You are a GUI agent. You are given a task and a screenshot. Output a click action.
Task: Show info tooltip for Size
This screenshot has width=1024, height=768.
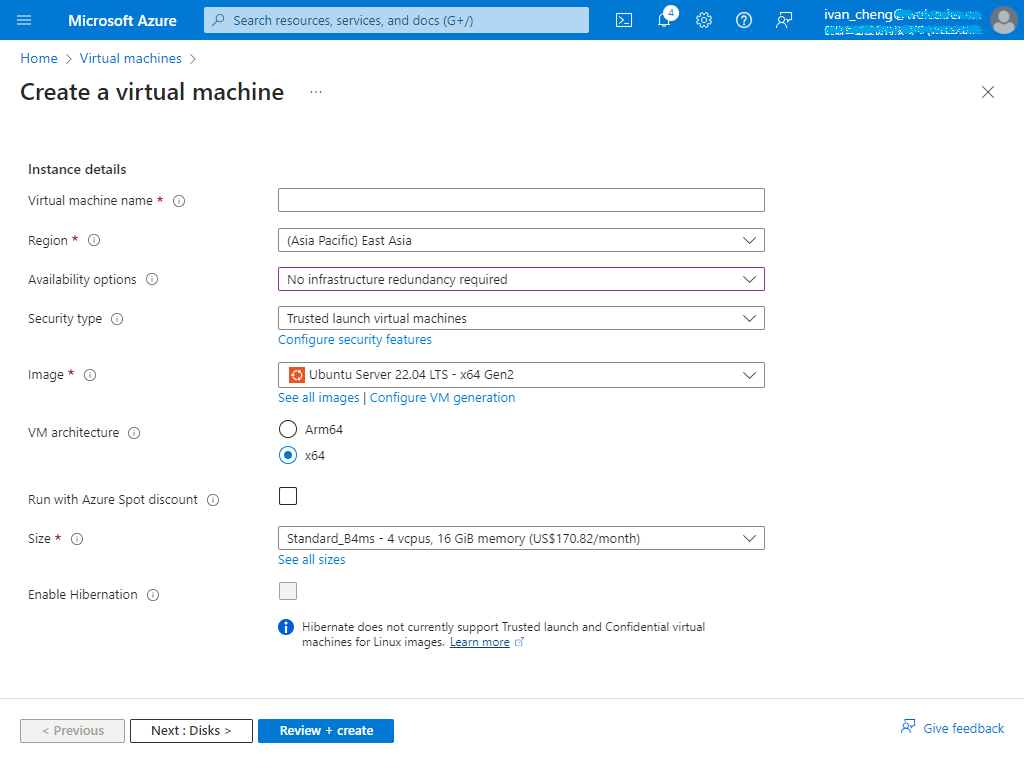[x=77, y=539]
